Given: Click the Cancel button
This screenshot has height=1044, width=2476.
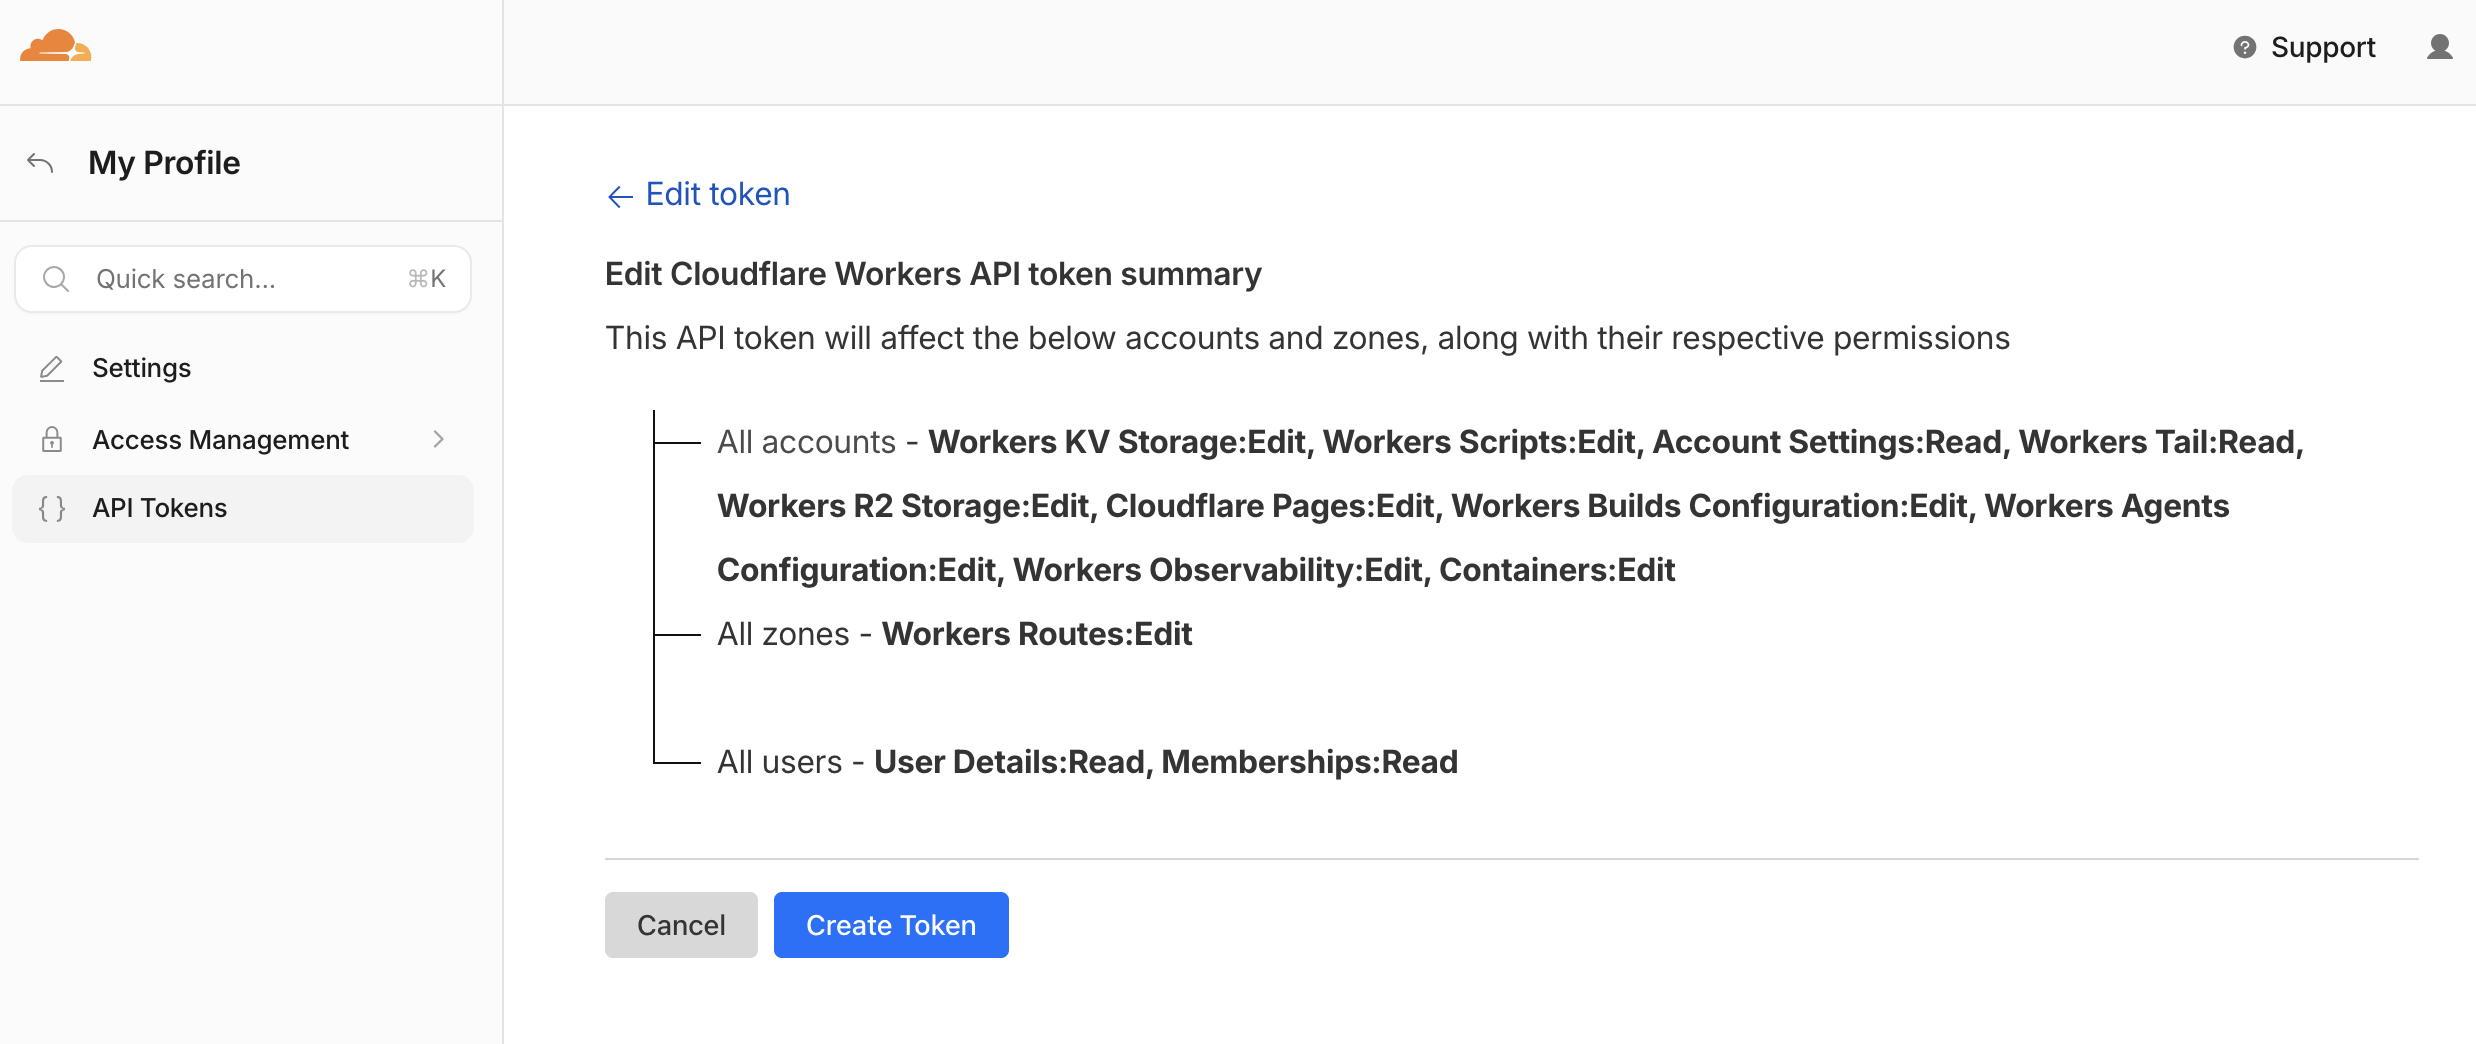Looking at the screenshot, I should pos(681,925).
